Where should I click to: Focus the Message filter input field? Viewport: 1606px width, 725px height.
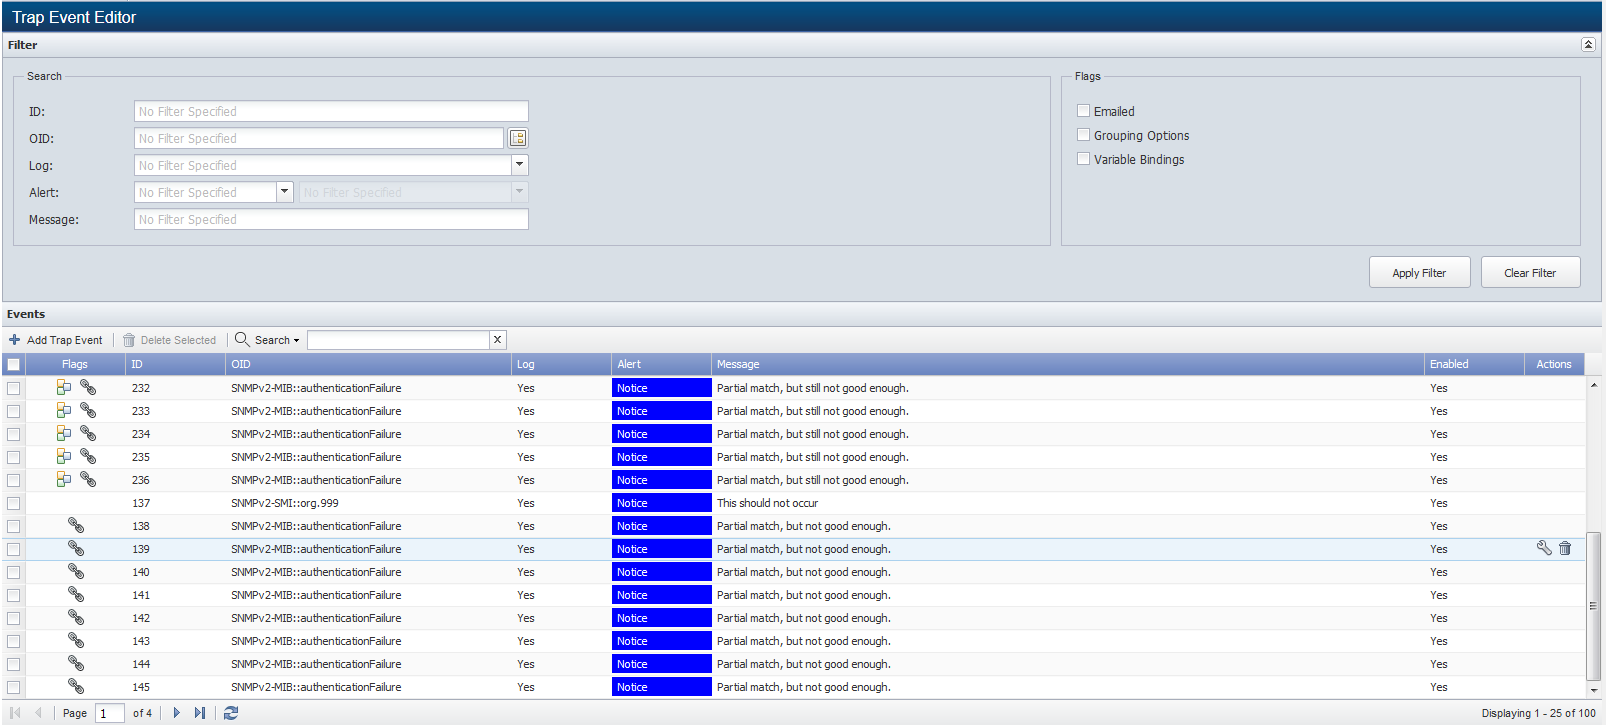(x=331, y=219)
